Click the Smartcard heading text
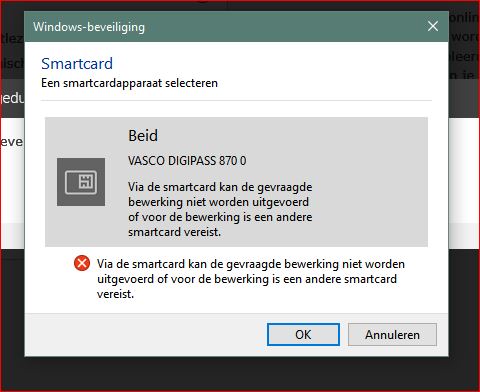Screen dimensions: 480x392 click(x=77, y=64)
